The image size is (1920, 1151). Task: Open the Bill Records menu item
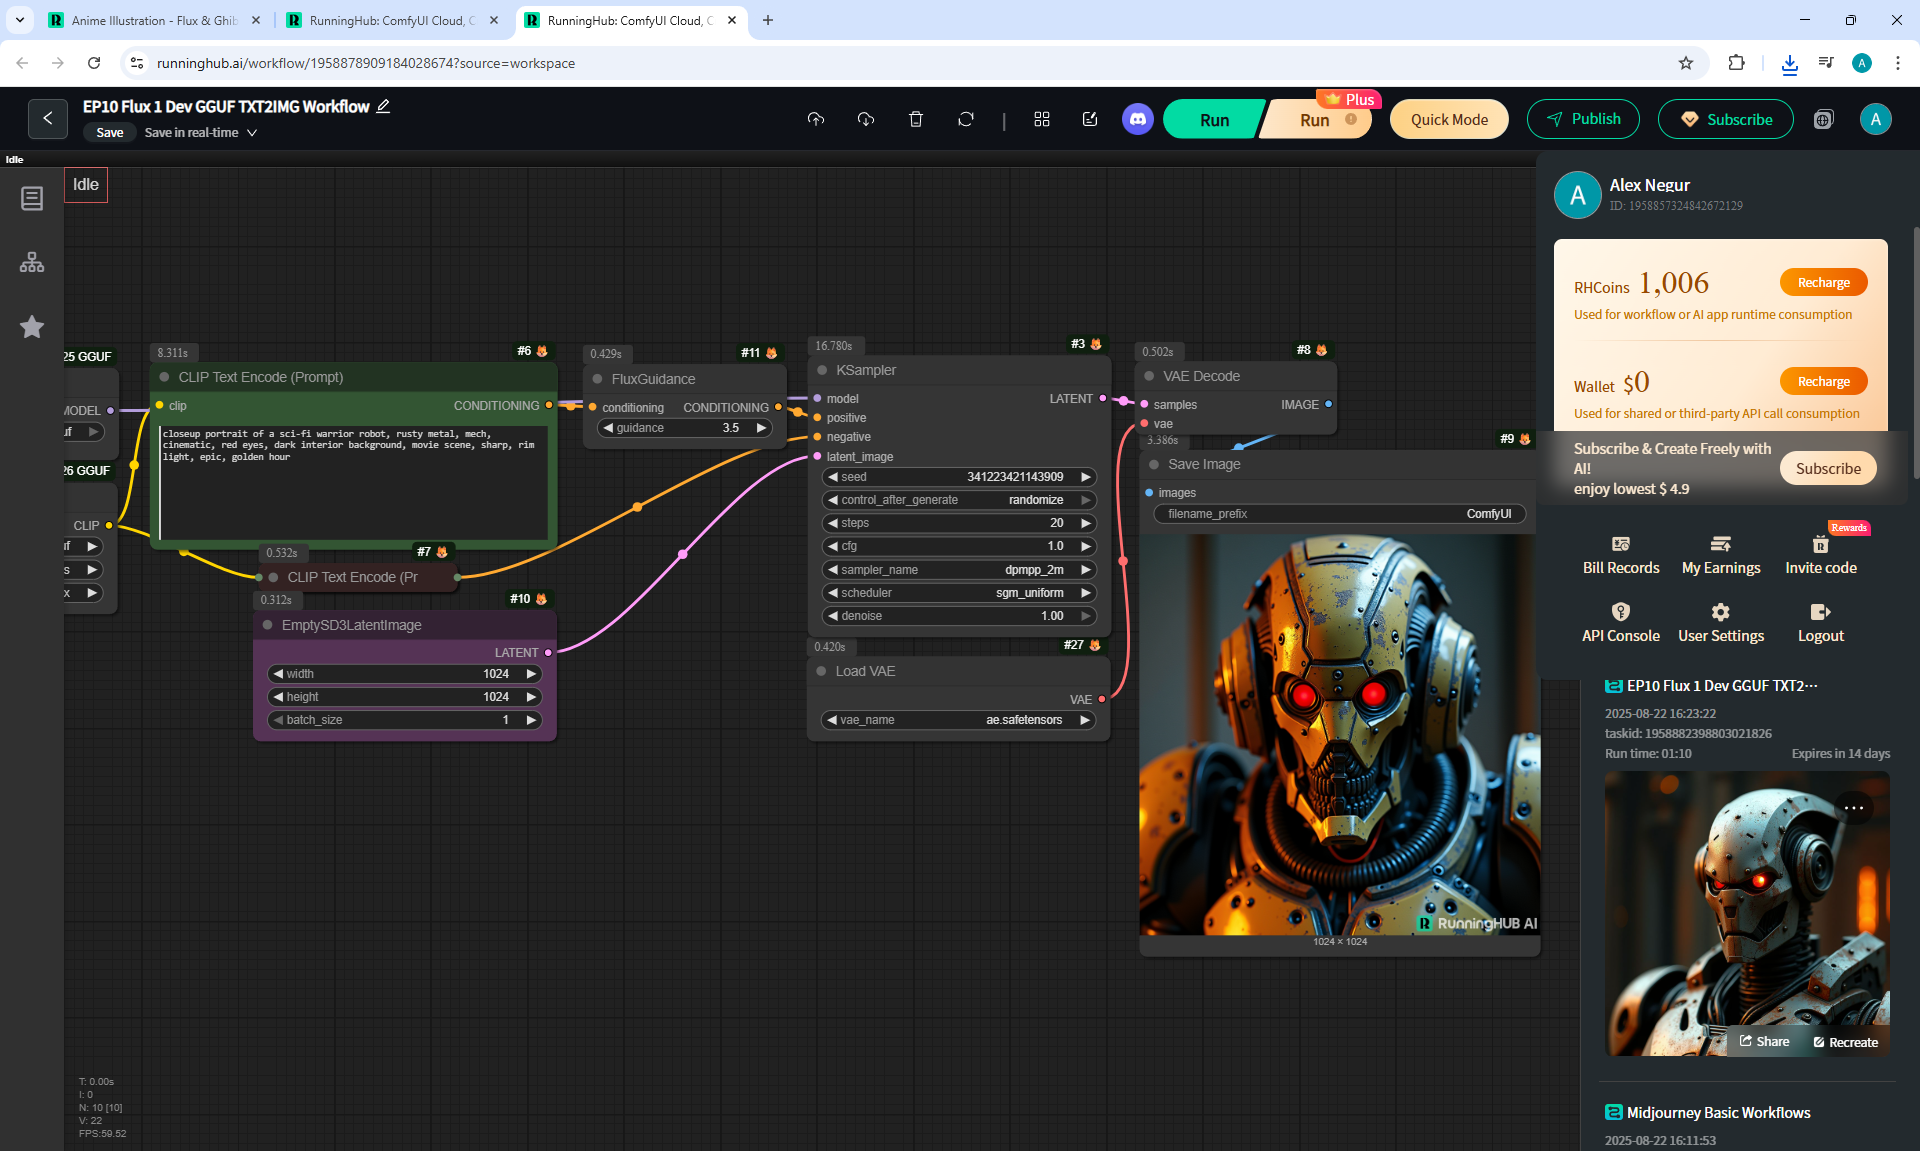[1620, 555]
